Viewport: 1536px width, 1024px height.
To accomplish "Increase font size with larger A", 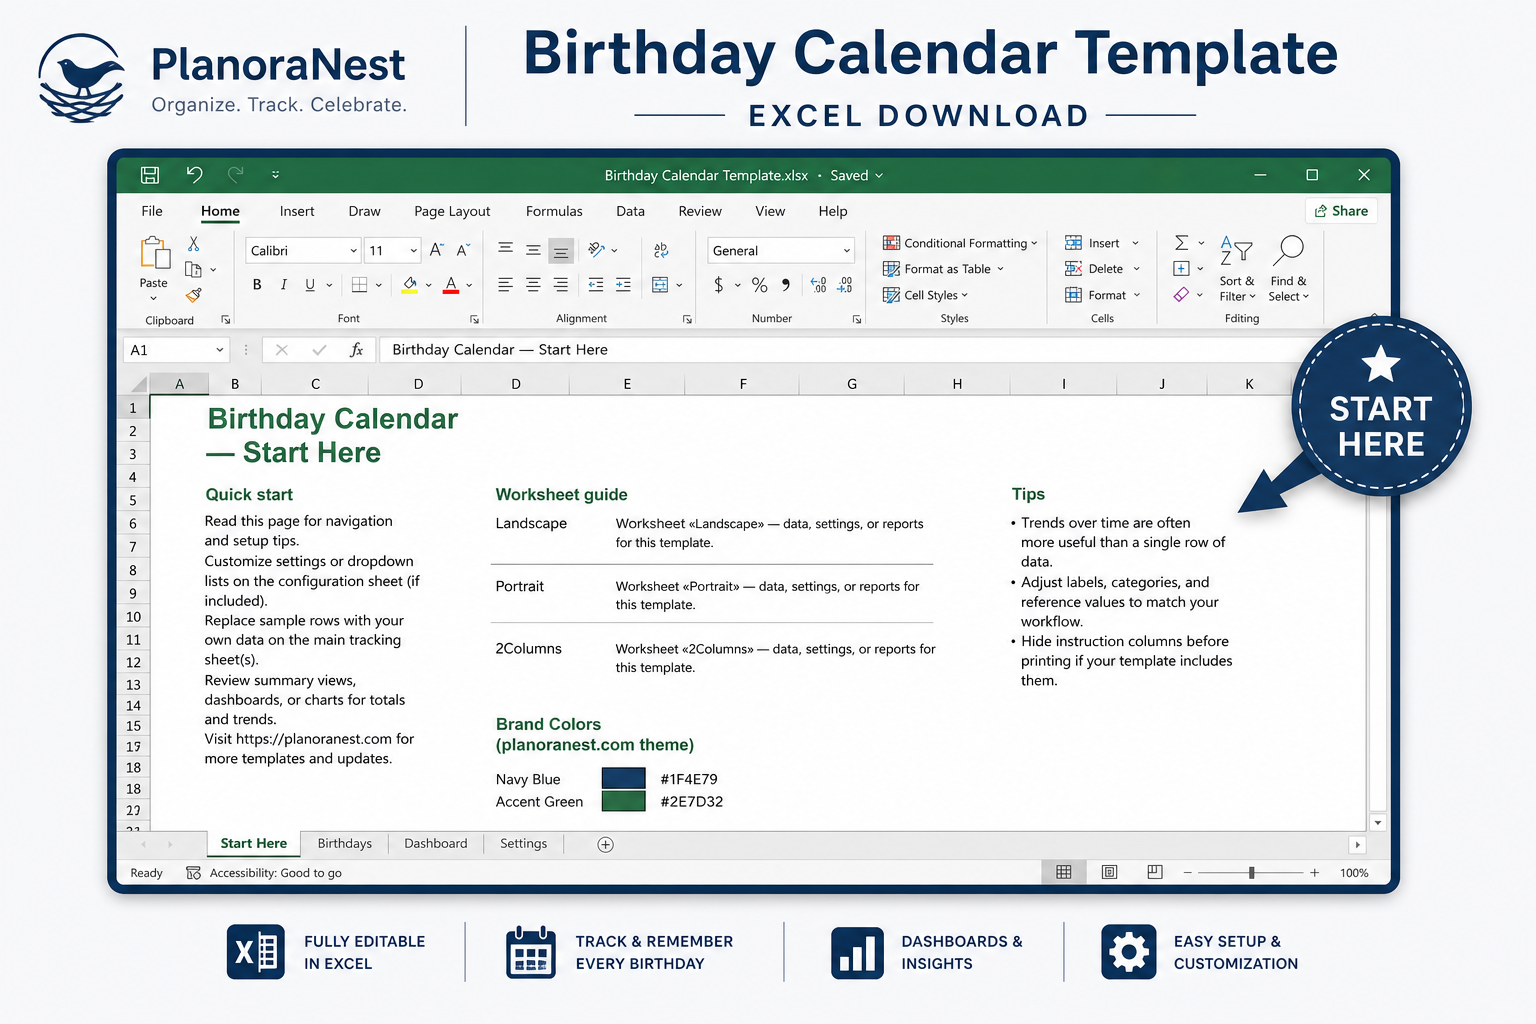I will [x=437, y=250].
